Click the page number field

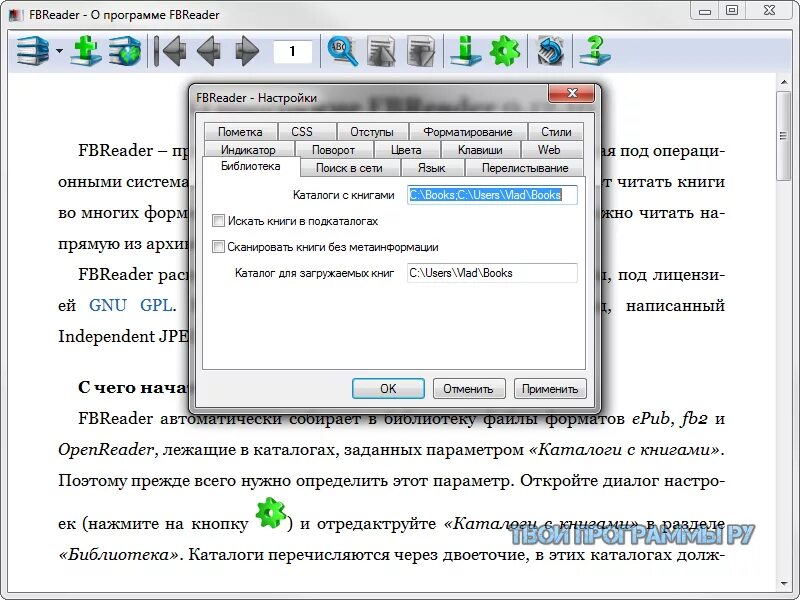pos(292,51)
